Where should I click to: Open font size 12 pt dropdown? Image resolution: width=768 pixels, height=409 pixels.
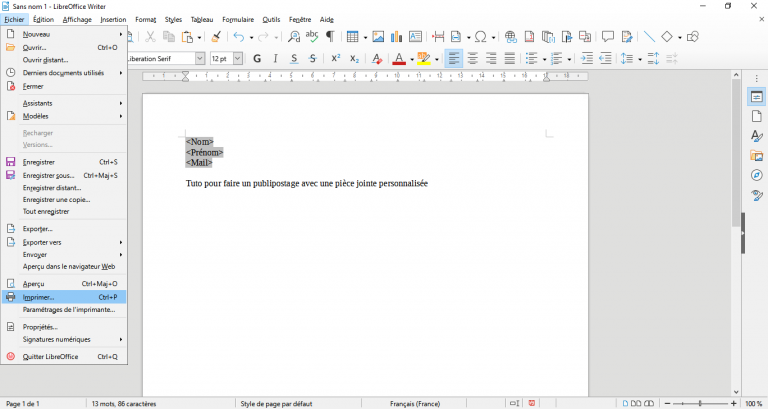click(x=238, y=59)
